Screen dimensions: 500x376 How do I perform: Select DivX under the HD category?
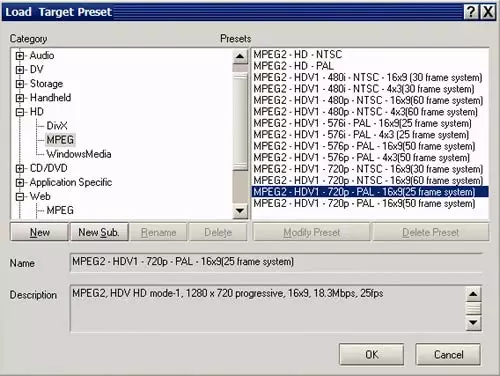pos(57,126)
